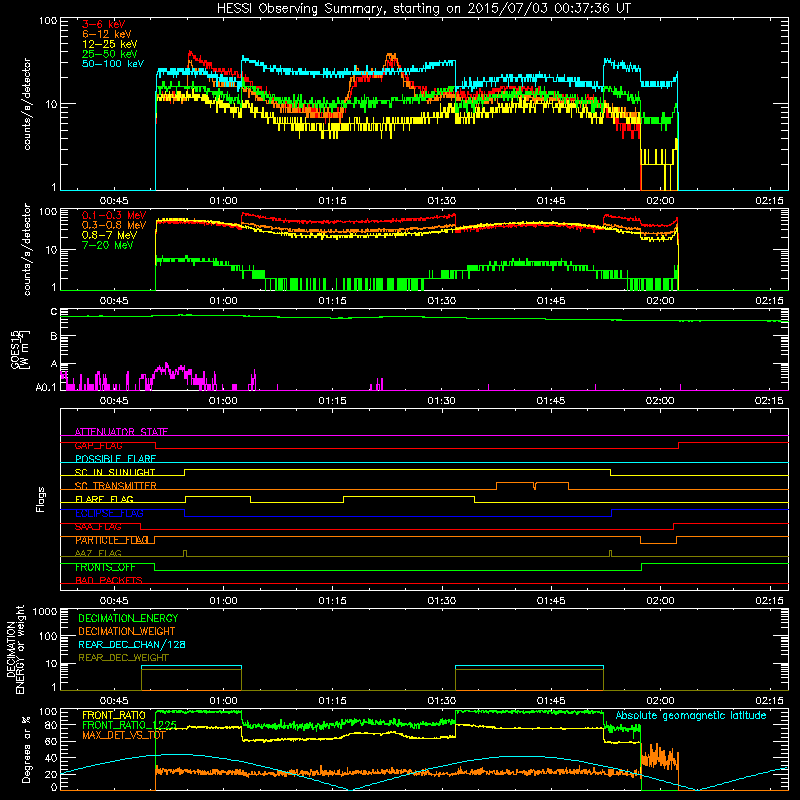The height and width of the screenshot is (800, 800).
Task: Select the 6-12 keV legend label
Action: point(107,34)
